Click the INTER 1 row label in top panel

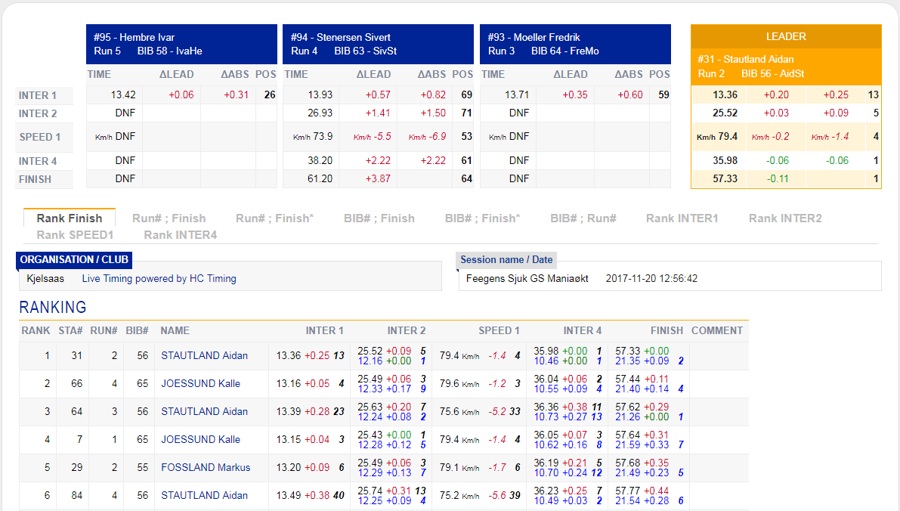37,95
